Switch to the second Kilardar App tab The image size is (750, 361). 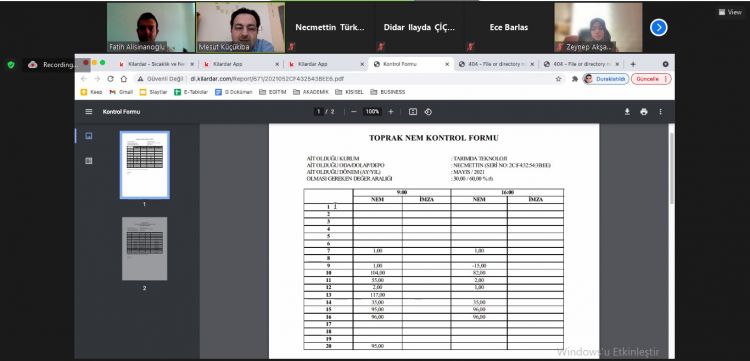click(241, 64)
